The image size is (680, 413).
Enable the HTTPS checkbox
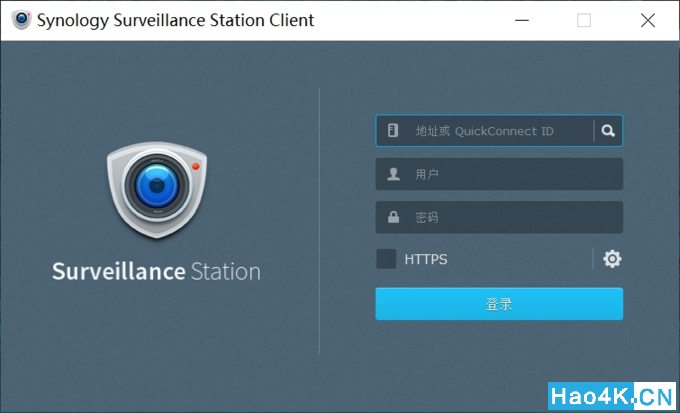(386, 259)
